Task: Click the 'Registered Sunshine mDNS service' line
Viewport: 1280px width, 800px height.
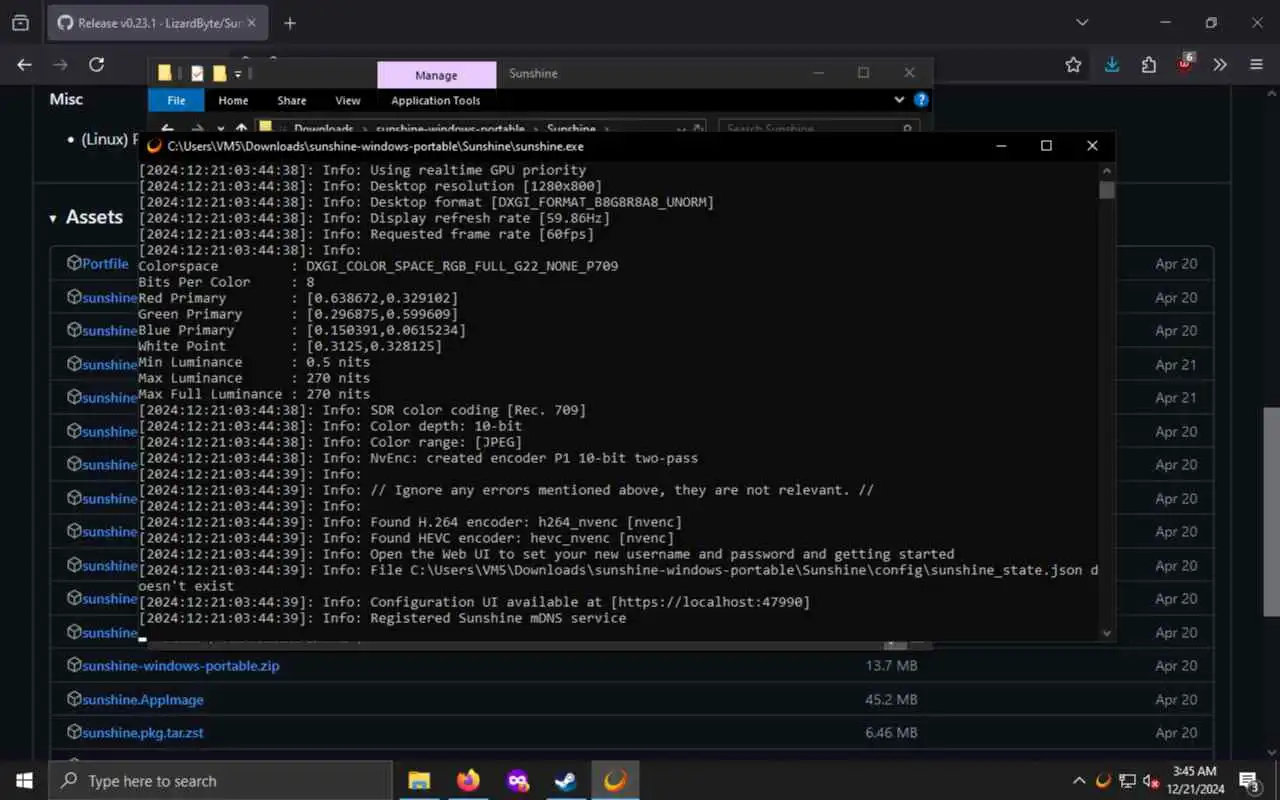Action: pyautogui.click(x=382, y=618)
